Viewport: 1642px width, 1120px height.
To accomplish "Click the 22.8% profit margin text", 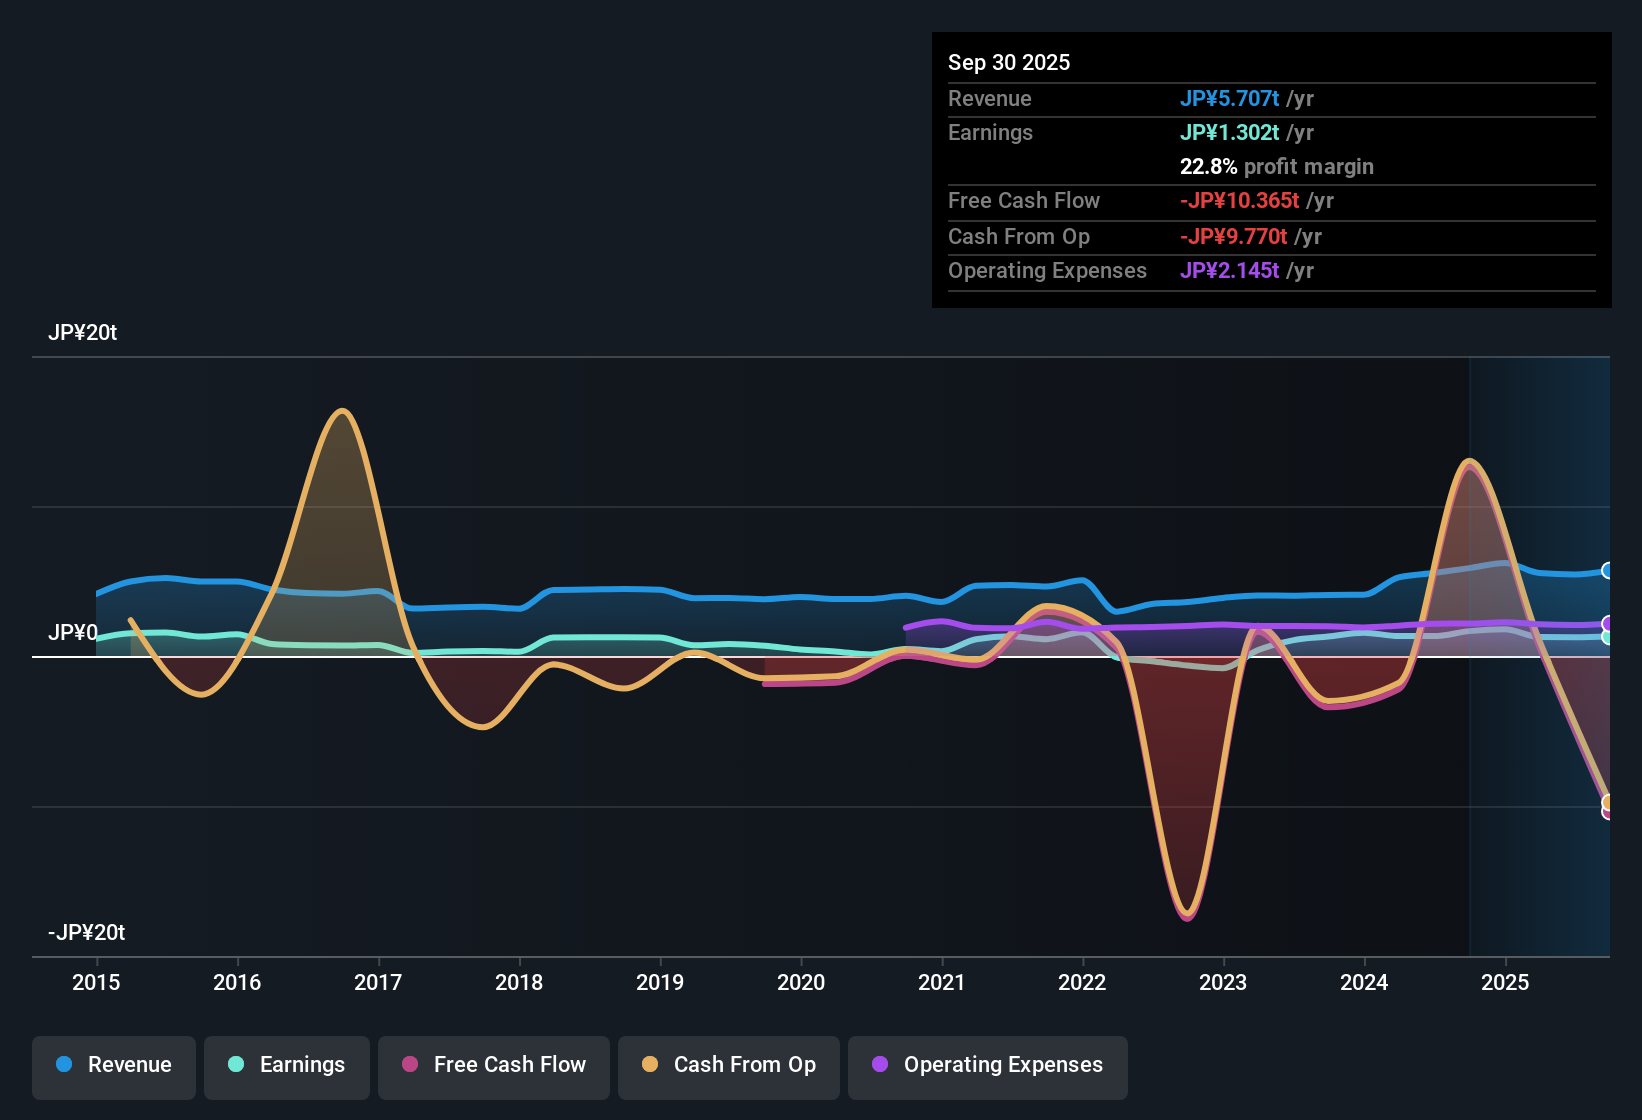I will point(1277,167).
